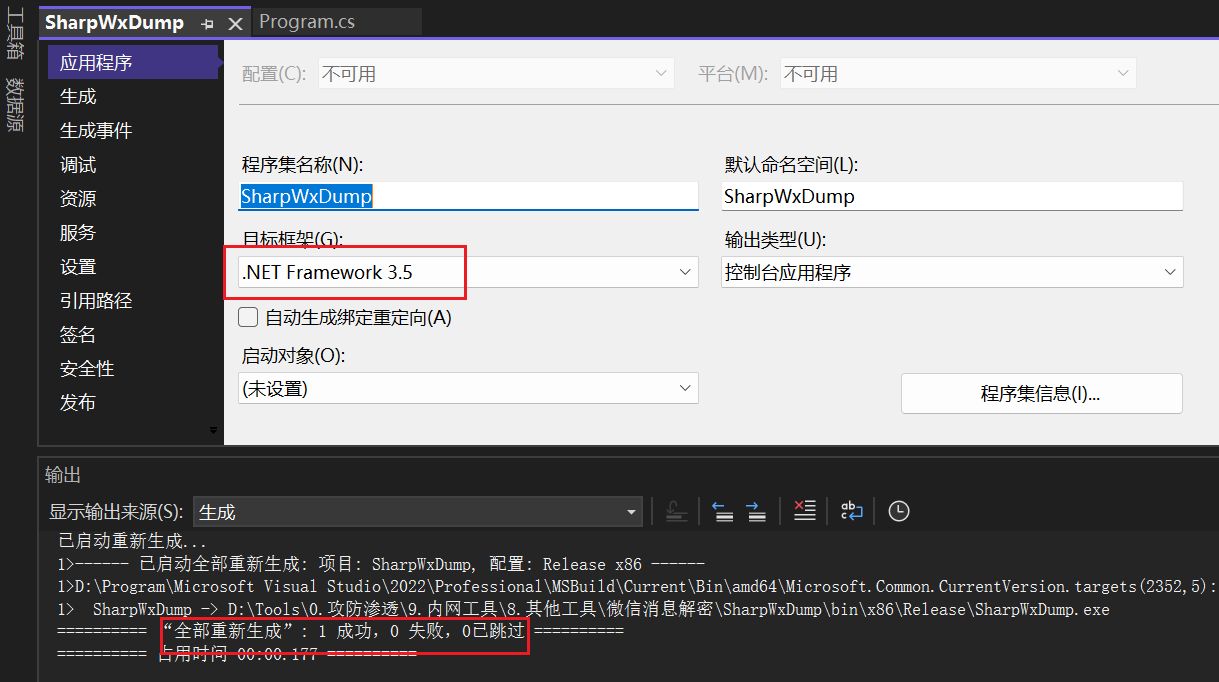Open the 显示输出来源 dropdown
This screenshot has width=1219, height=682.
click(417, 512)
